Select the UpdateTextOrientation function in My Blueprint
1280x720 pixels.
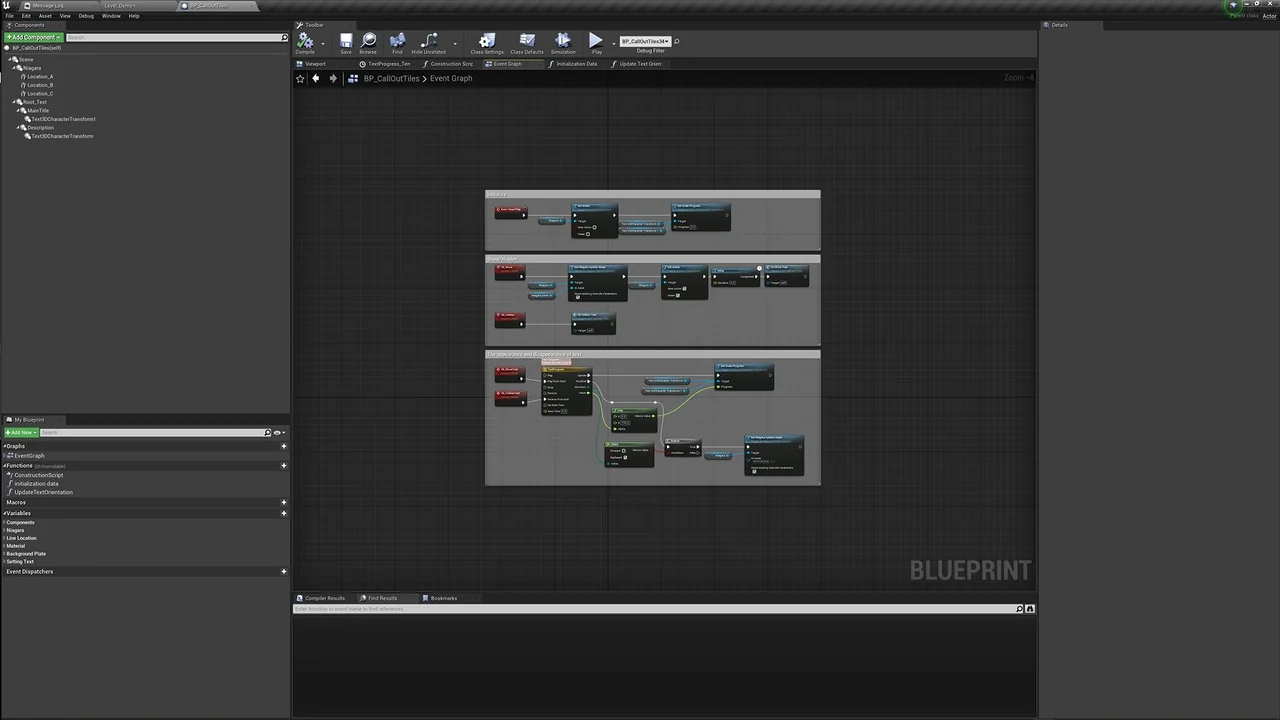(x=43, y=492)
